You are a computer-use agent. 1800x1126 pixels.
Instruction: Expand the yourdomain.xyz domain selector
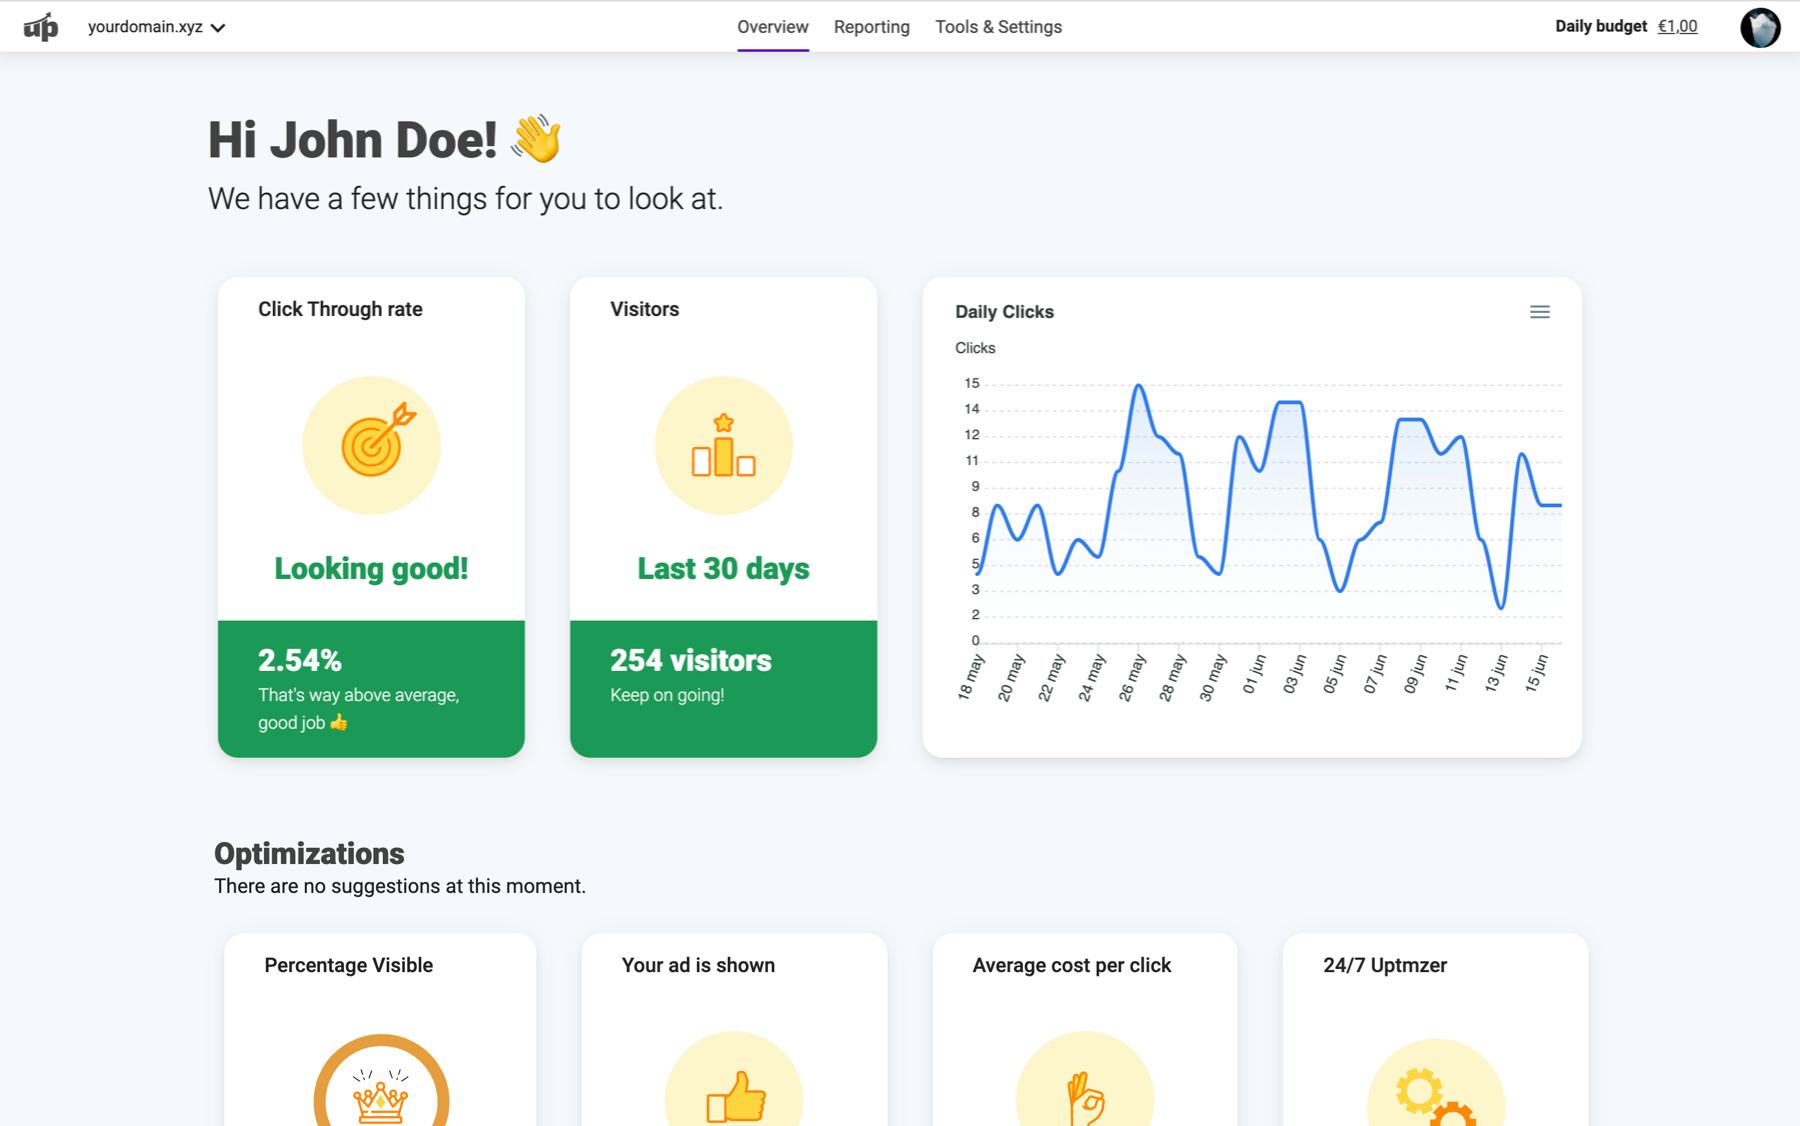point(143,27)
